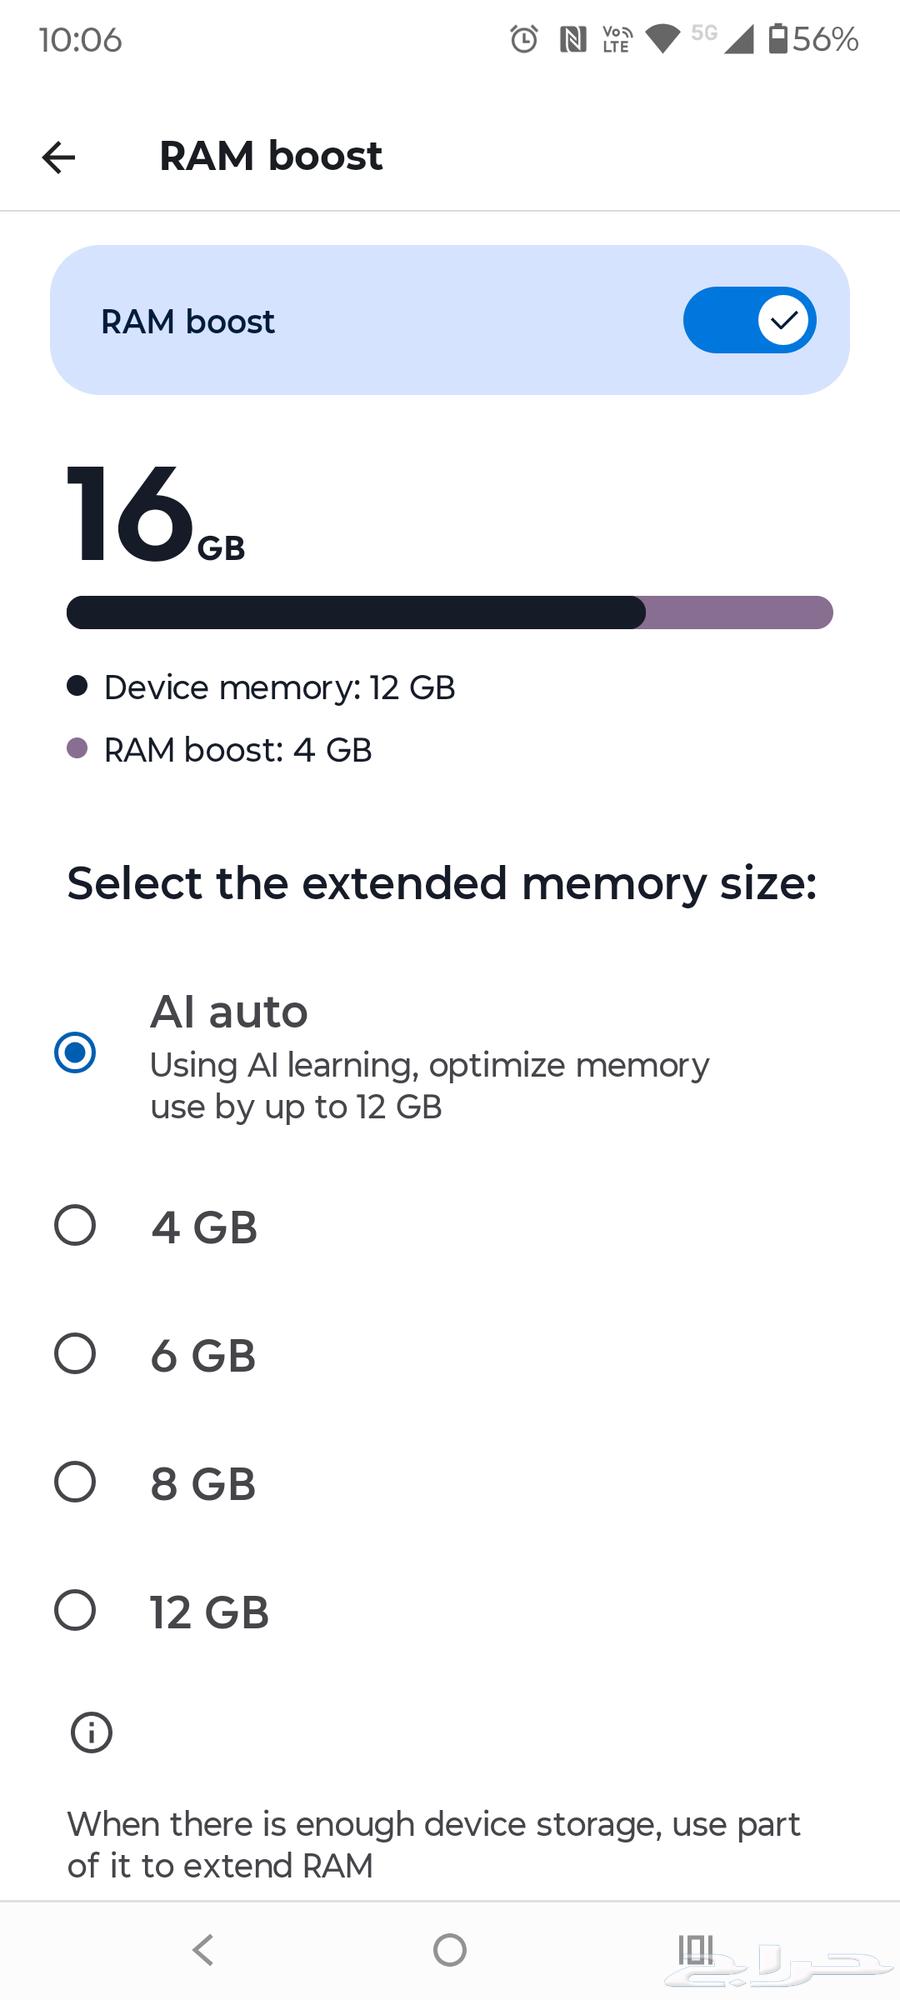This screenshot has height=2000, width=900.
Task: Tap the battery status icon
Action: tap(778, 38)
